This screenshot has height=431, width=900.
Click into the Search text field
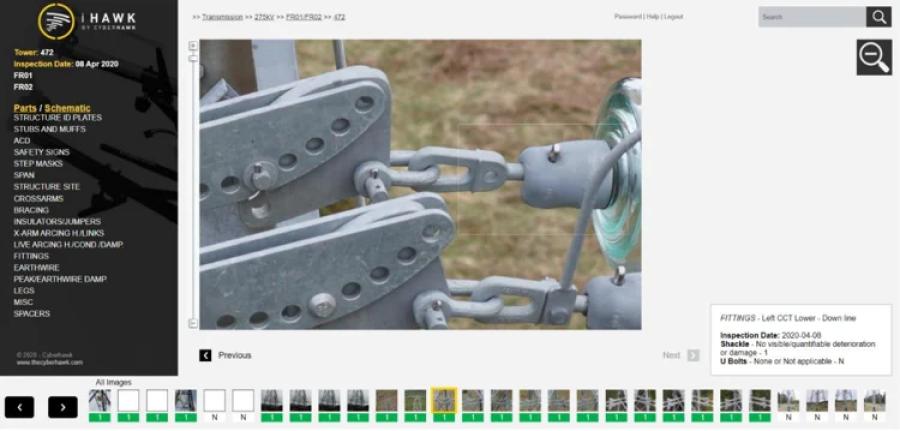pos(811,17)
